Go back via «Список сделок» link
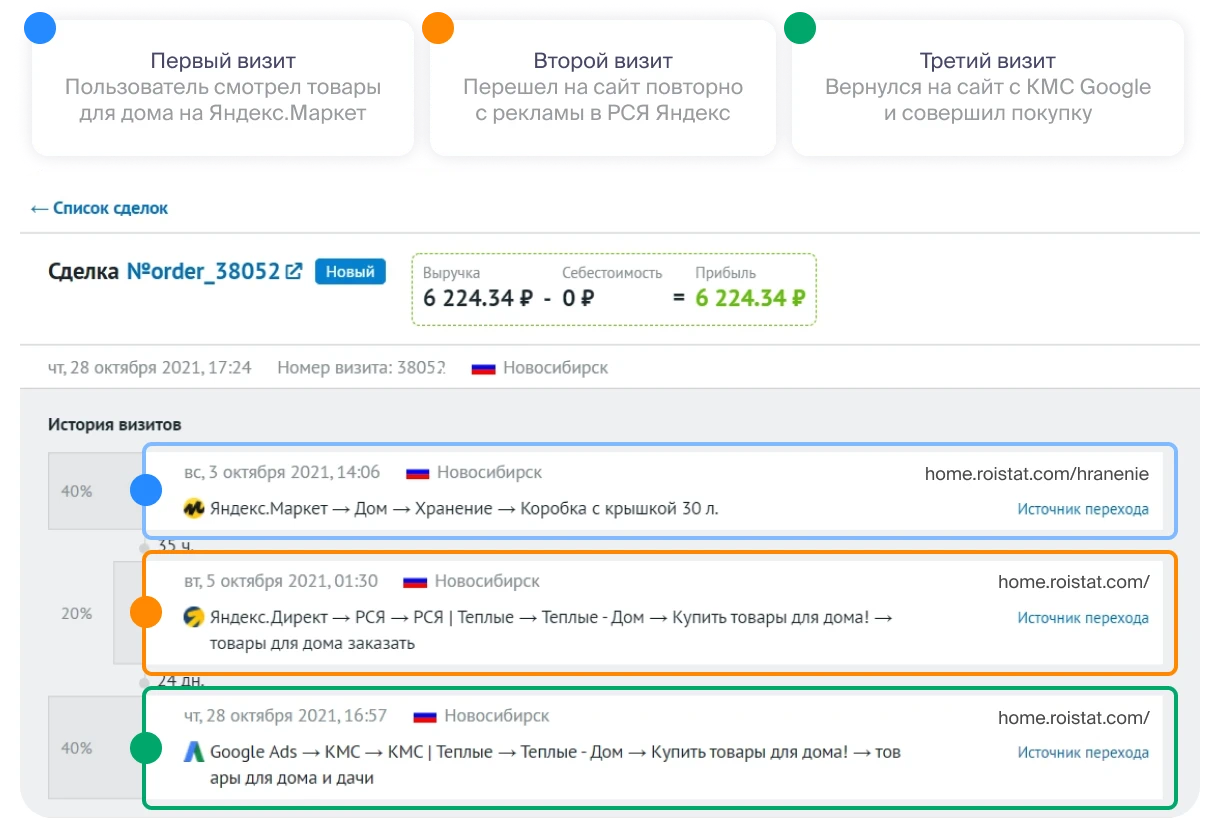1220x840 pixels. [x=99, y=208]
